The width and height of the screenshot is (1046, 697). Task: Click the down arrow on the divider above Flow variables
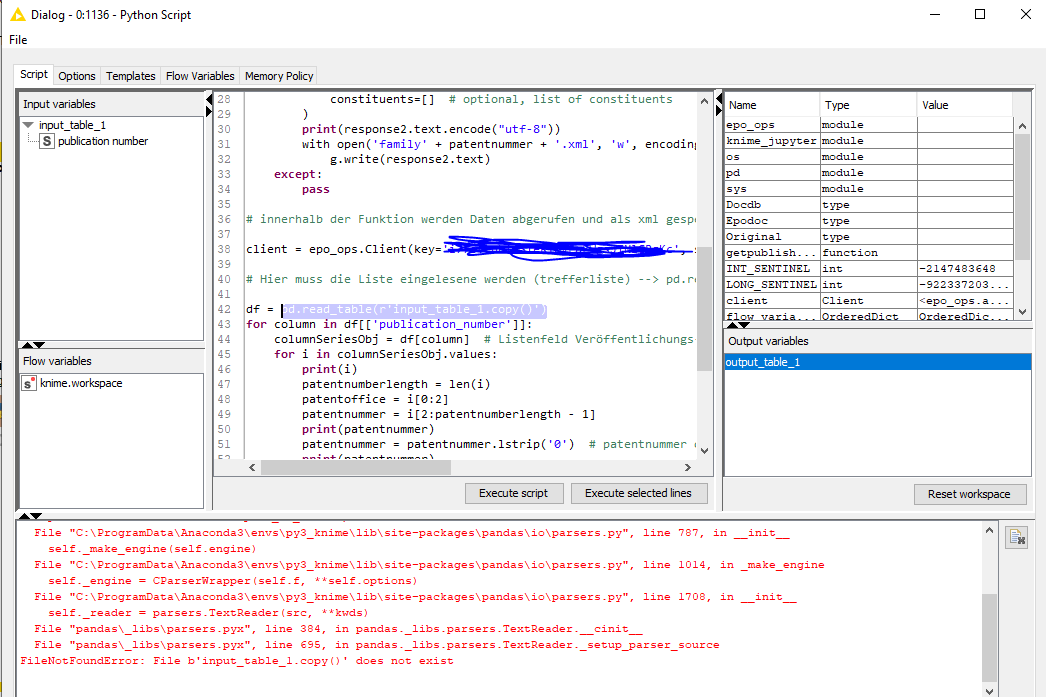[39, 345]
